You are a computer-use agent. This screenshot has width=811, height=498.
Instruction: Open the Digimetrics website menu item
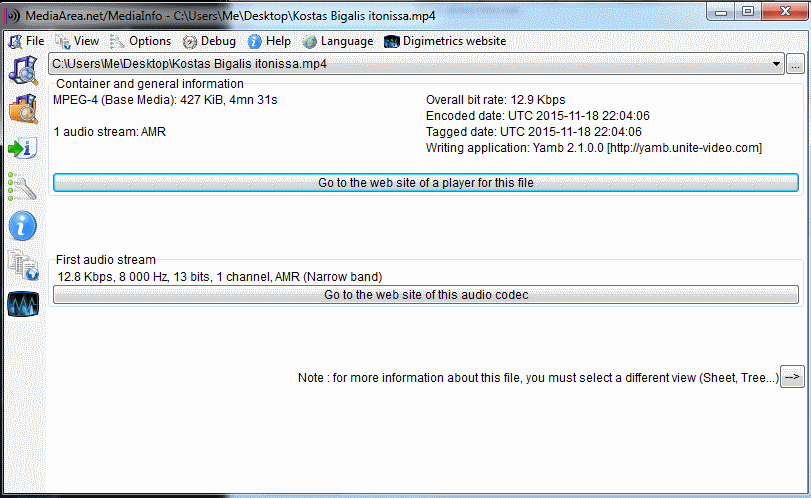(x=445, y=41)
